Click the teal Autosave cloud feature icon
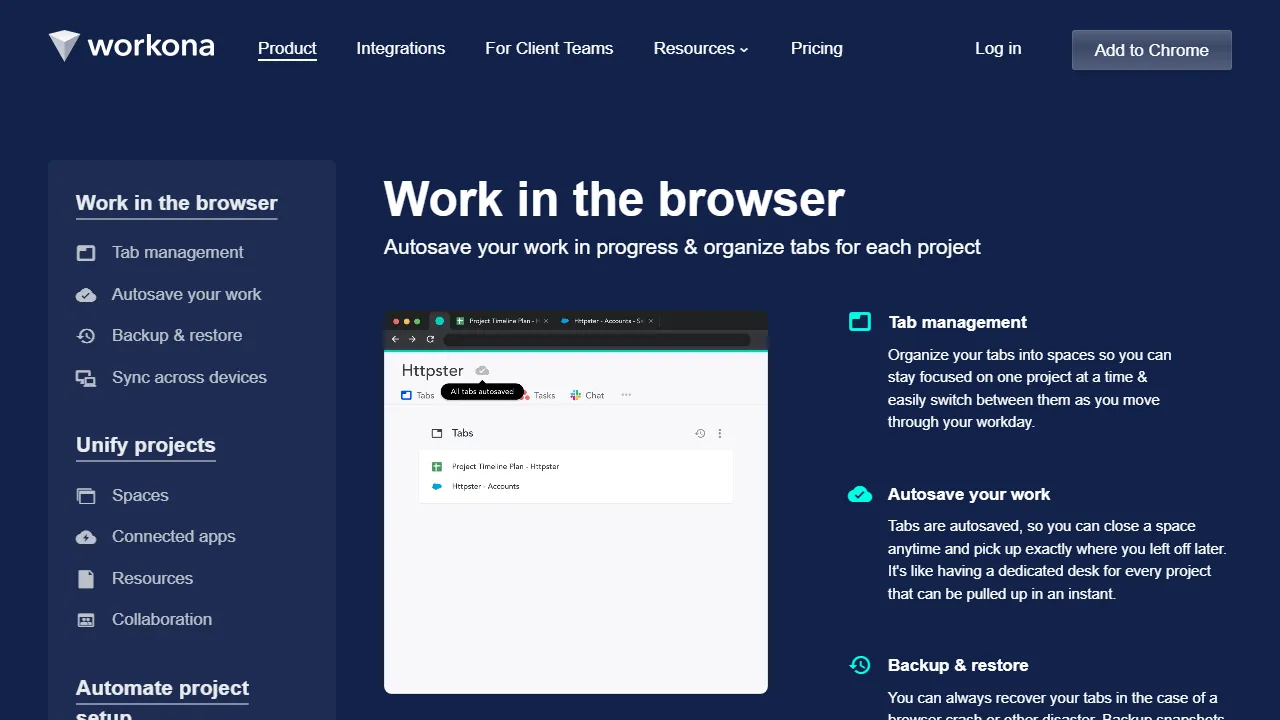Viewport: 1280px width, 720px height. (860, 494)
